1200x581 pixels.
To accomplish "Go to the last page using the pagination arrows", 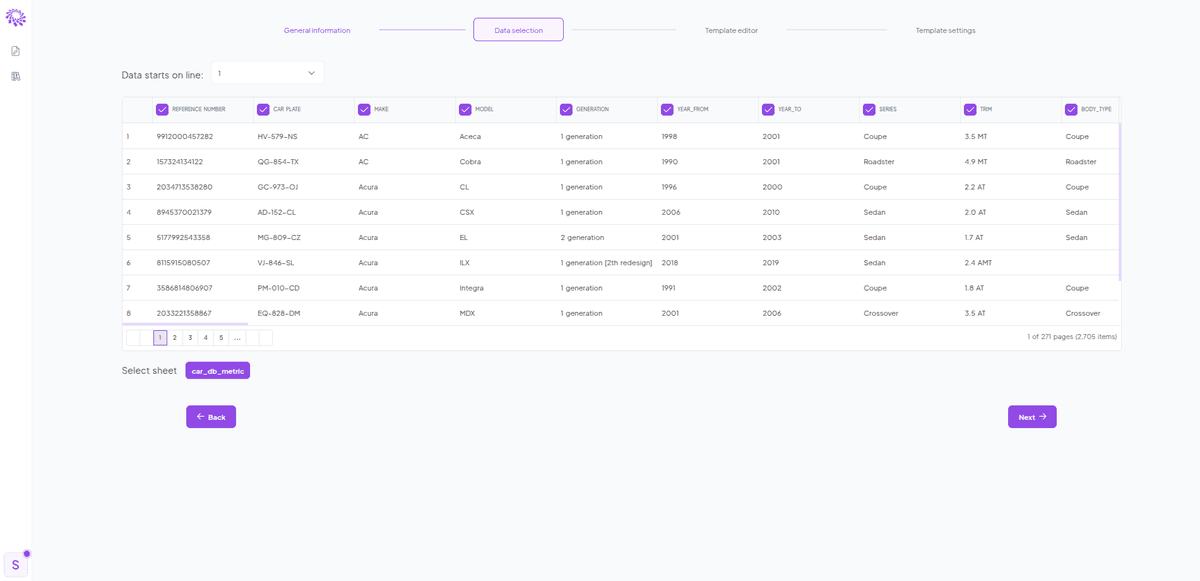I will [x=265, y=337].
